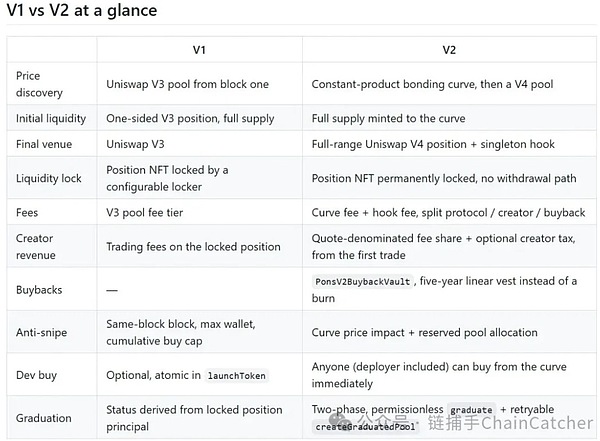
Task: Click the Initial liquidity row label
Action: click(51, 119)
